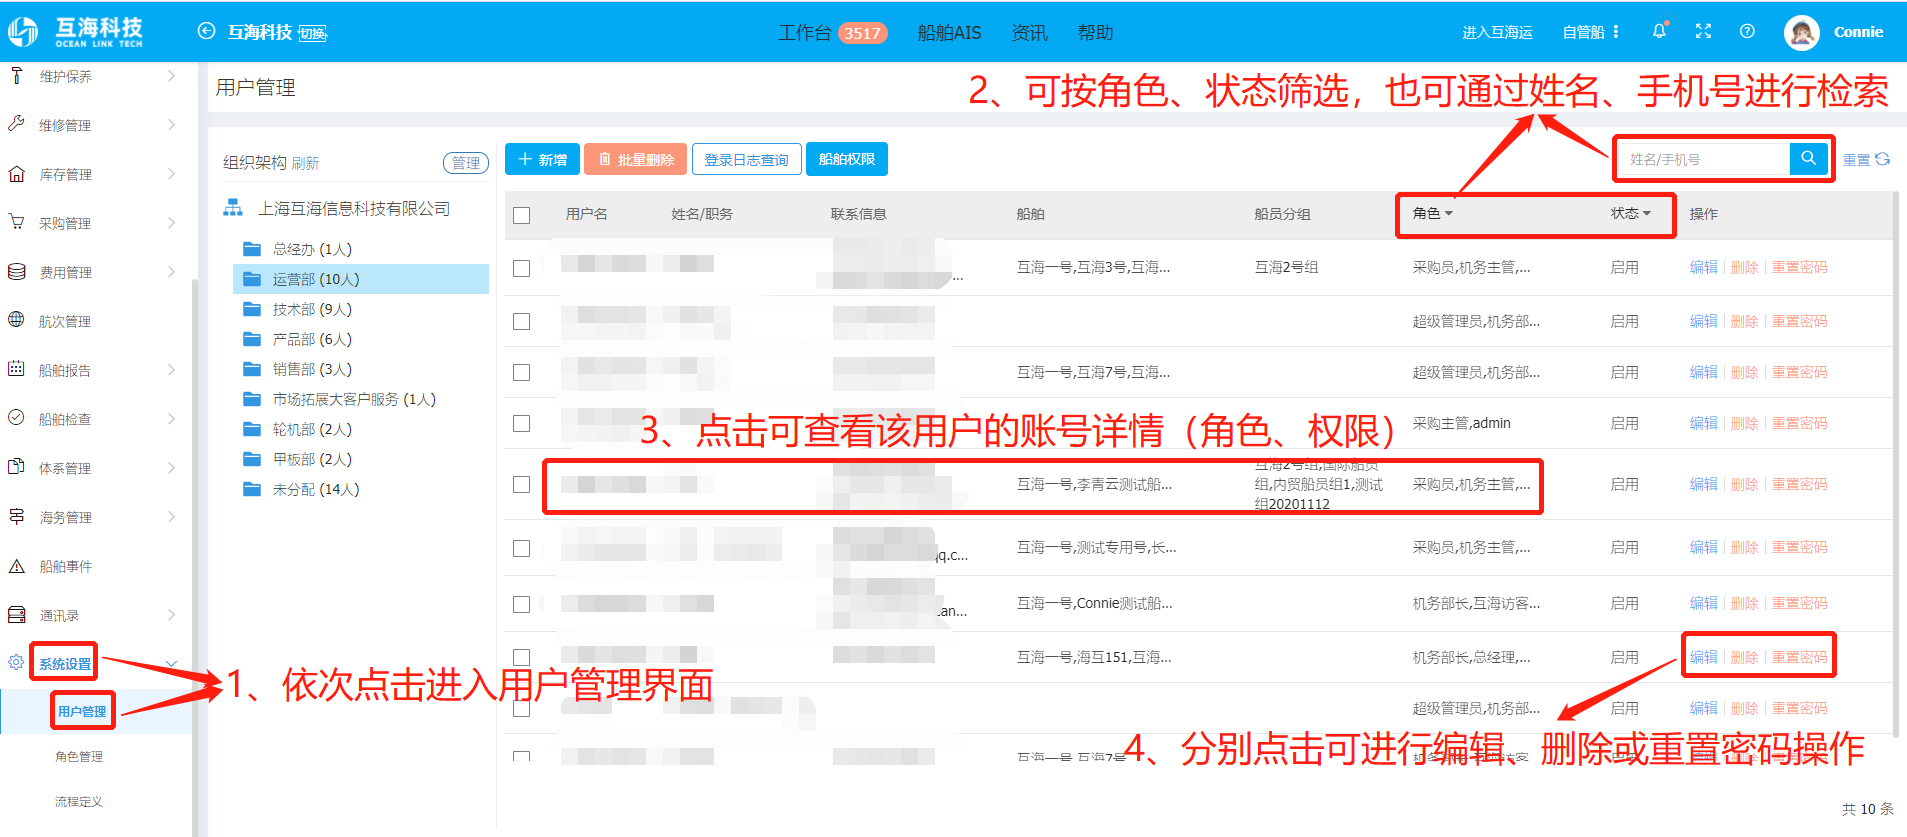Expand 库存管理 sidebar chevron

pyautogui.click(x=172, y=173)
